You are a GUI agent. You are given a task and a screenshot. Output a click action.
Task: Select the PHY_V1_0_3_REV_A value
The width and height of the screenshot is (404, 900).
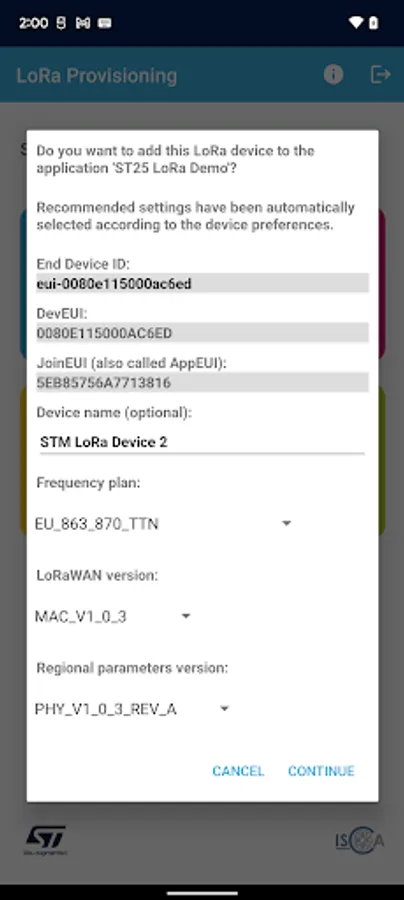pos(106,710)
